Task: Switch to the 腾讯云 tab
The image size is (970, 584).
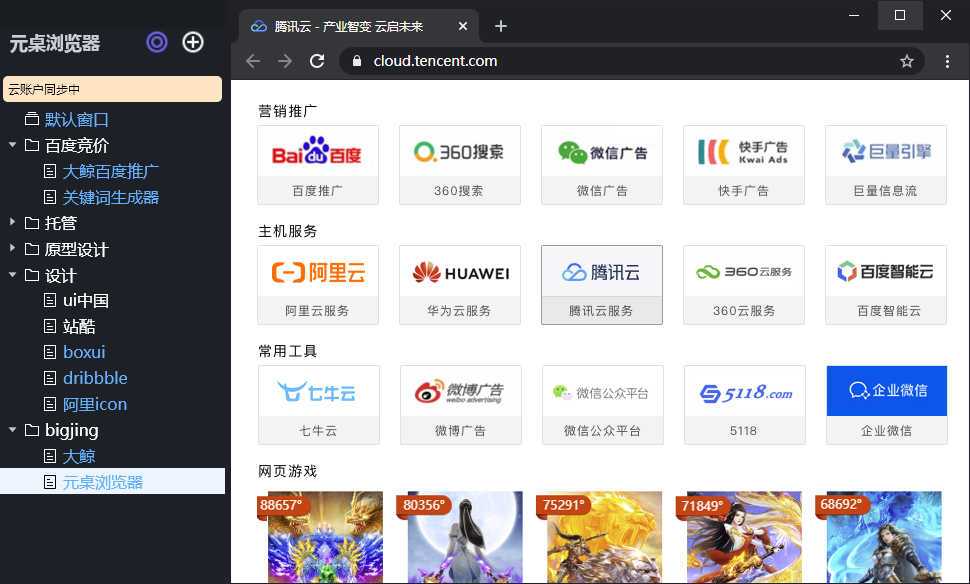Action: click(x=359, y=26)
